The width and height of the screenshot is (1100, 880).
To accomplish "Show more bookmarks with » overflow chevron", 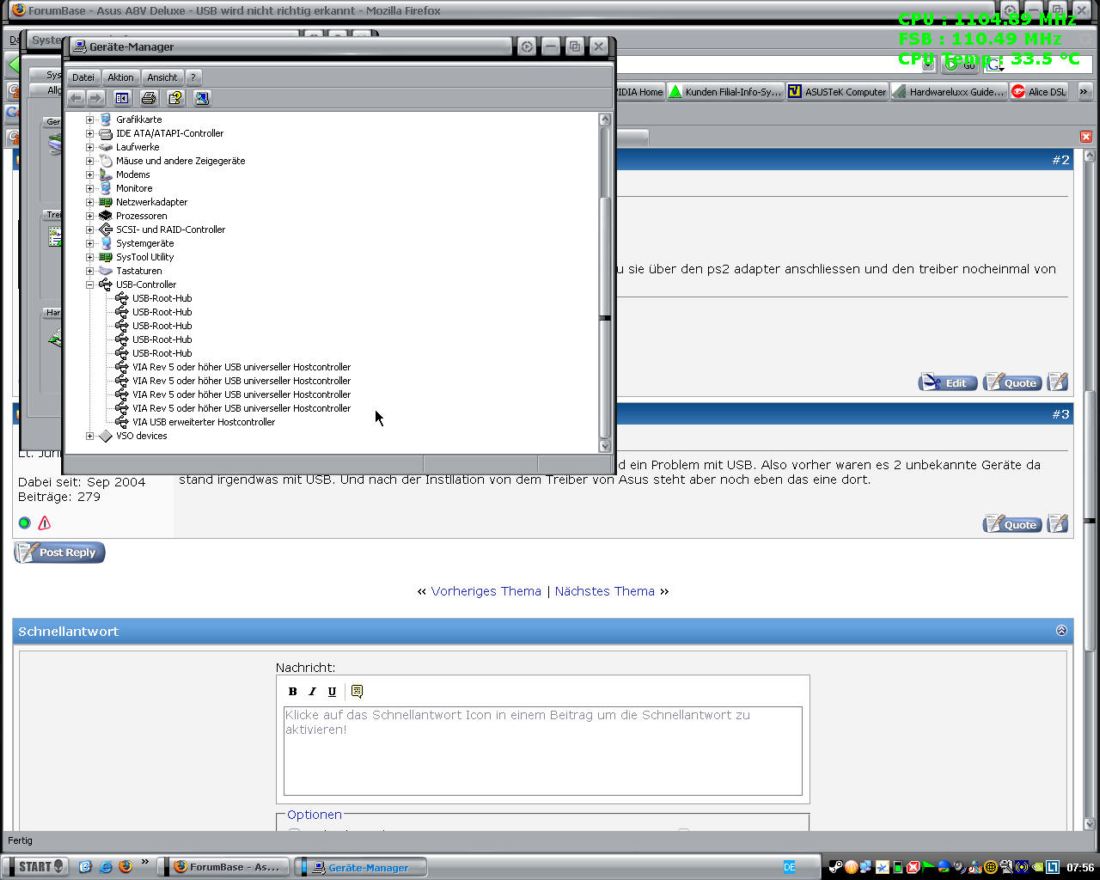I will click(1084, 91).
